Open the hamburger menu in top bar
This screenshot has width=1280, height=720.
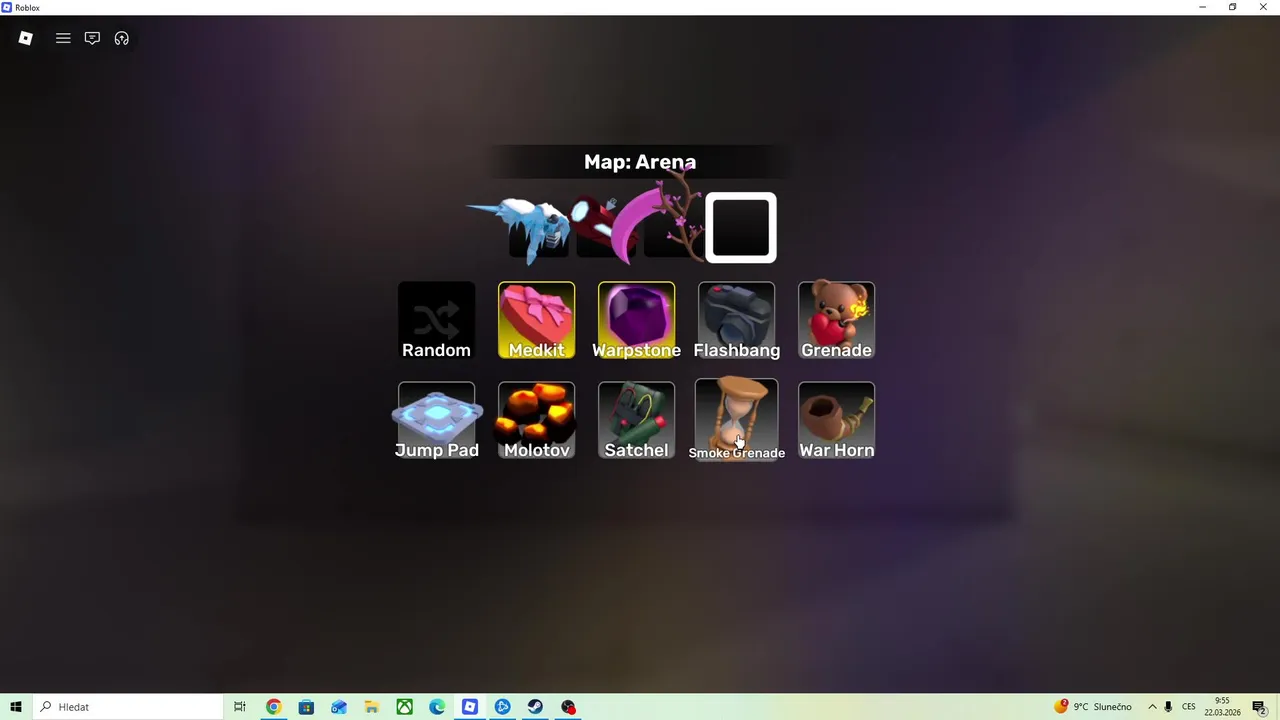coord(63,38)
